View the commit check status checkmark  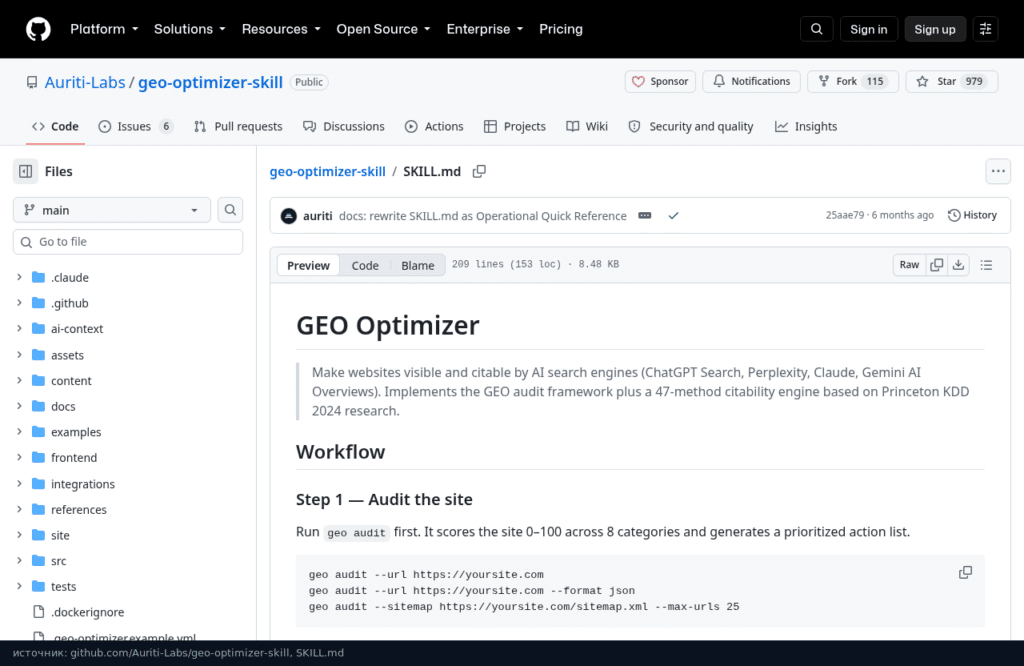pyautogui.click(x=673, y=215)
